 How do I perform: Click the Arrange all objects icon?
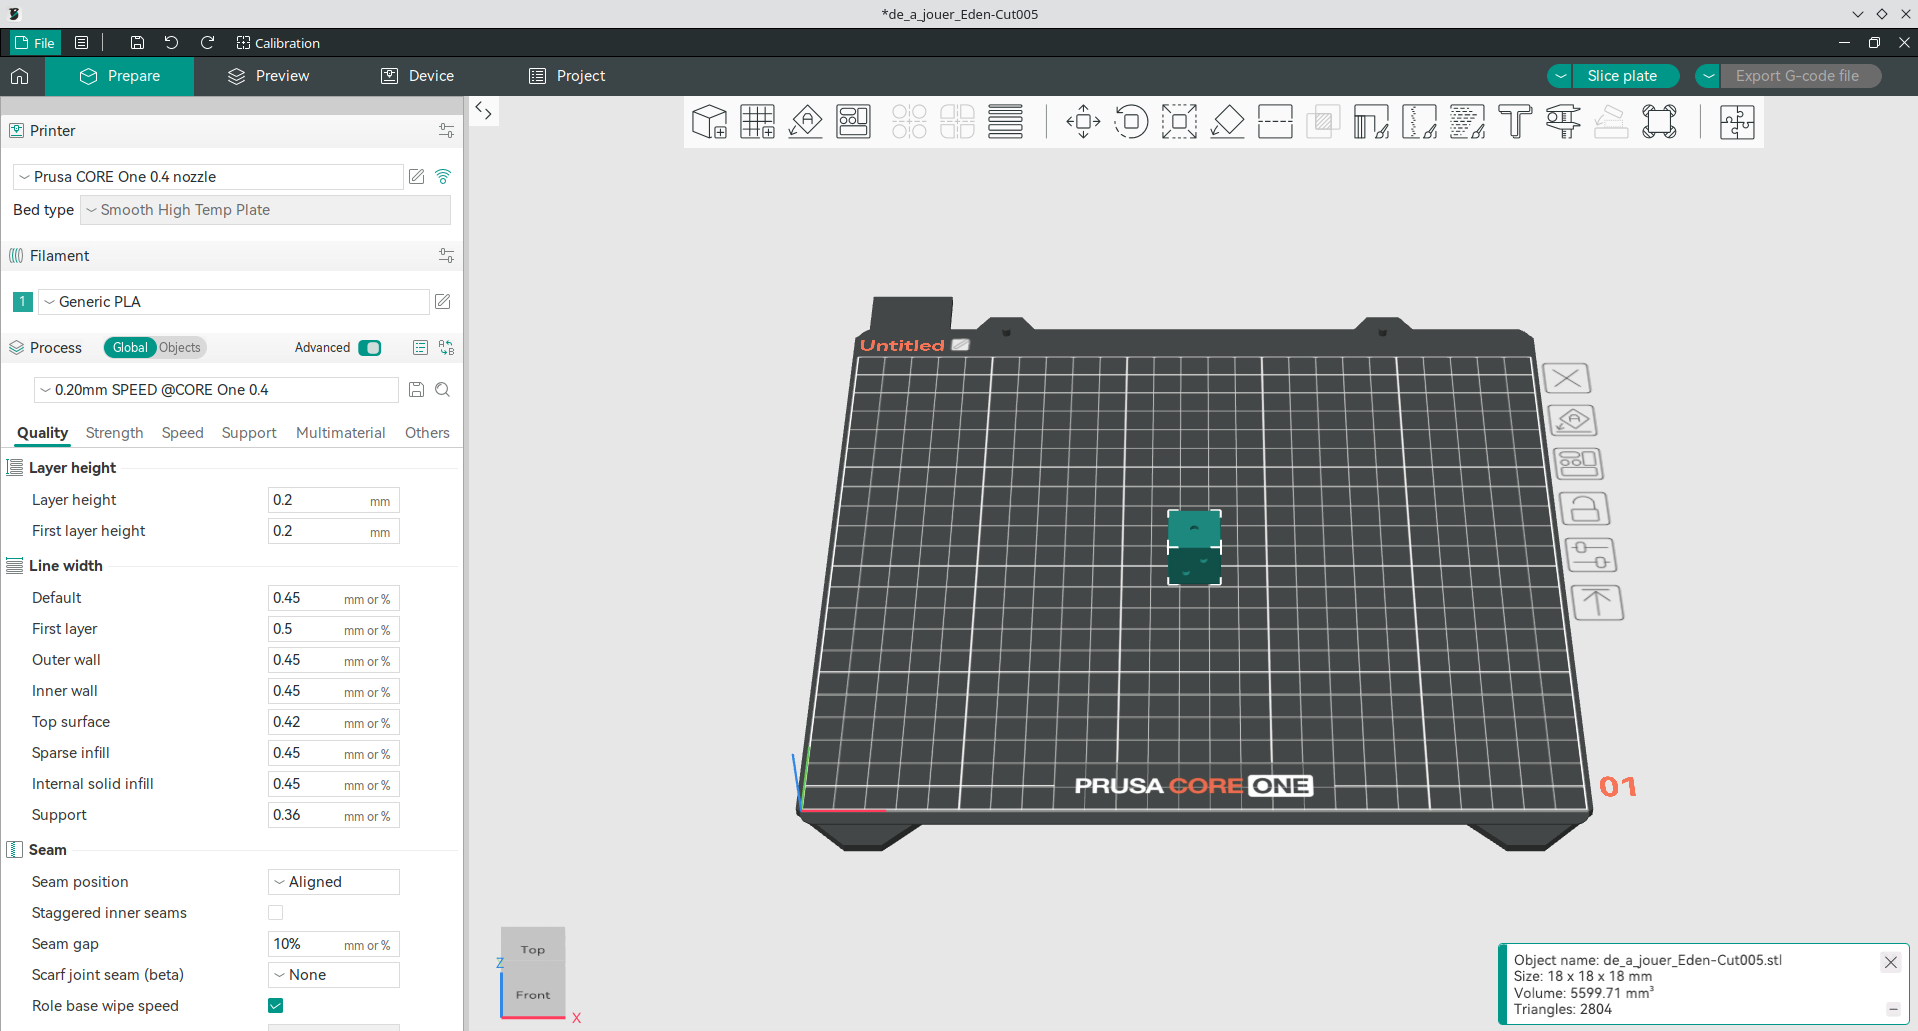pos(853,122)
